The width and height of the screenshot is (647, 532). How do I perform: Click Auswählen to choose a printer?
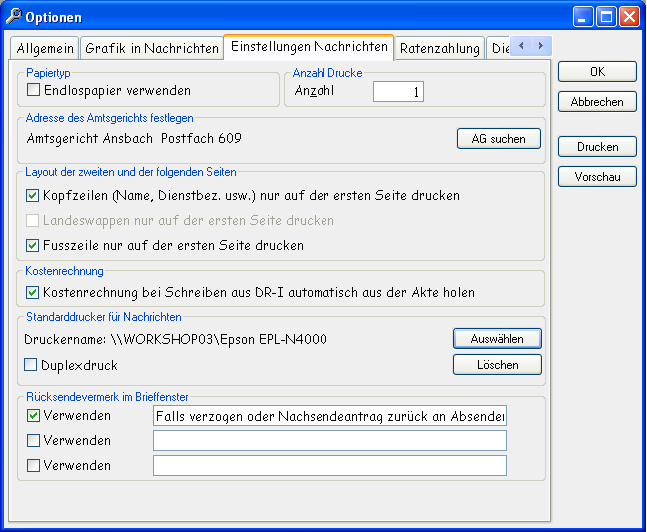pos(497,339)
